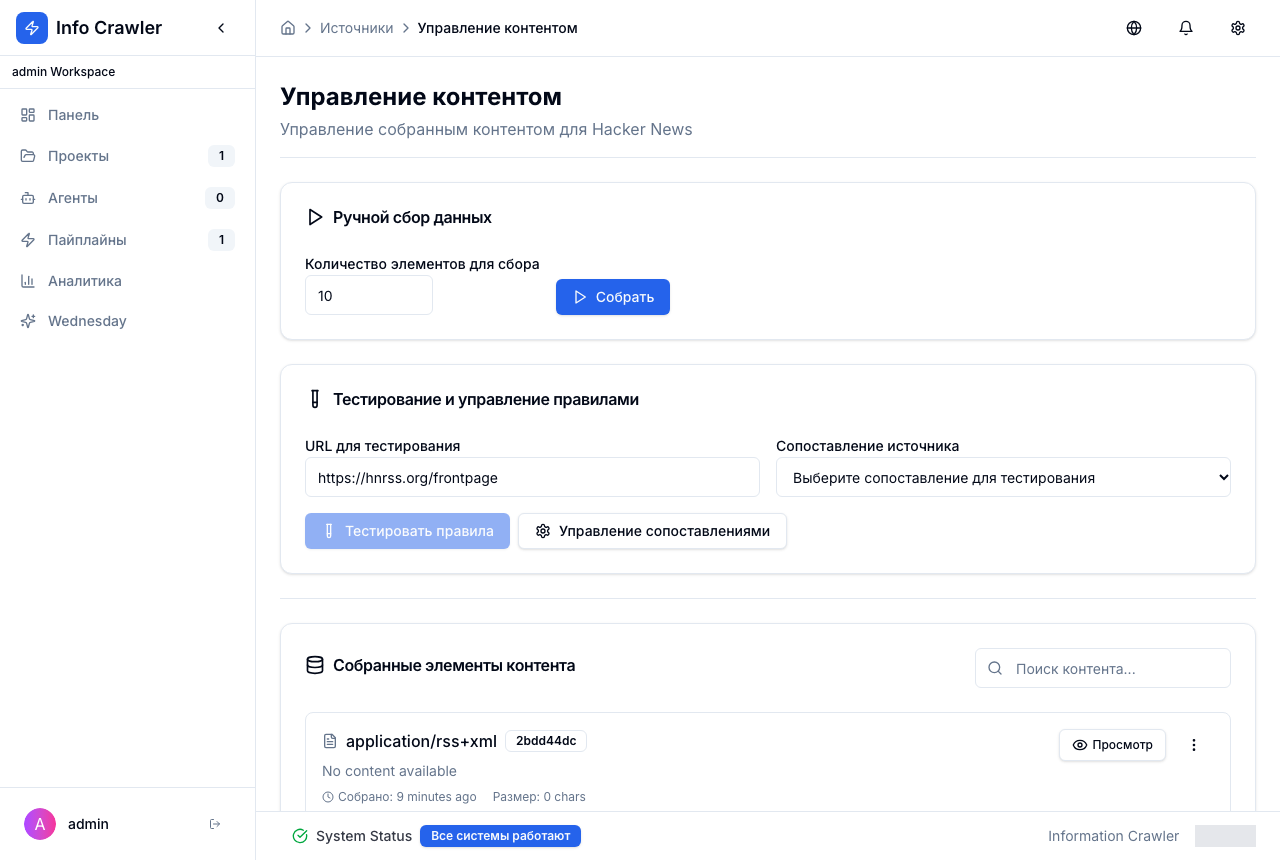This screenshot has width=1280, height=860.
Task: Open the Аналитика menu item
Action: [127, 281]
